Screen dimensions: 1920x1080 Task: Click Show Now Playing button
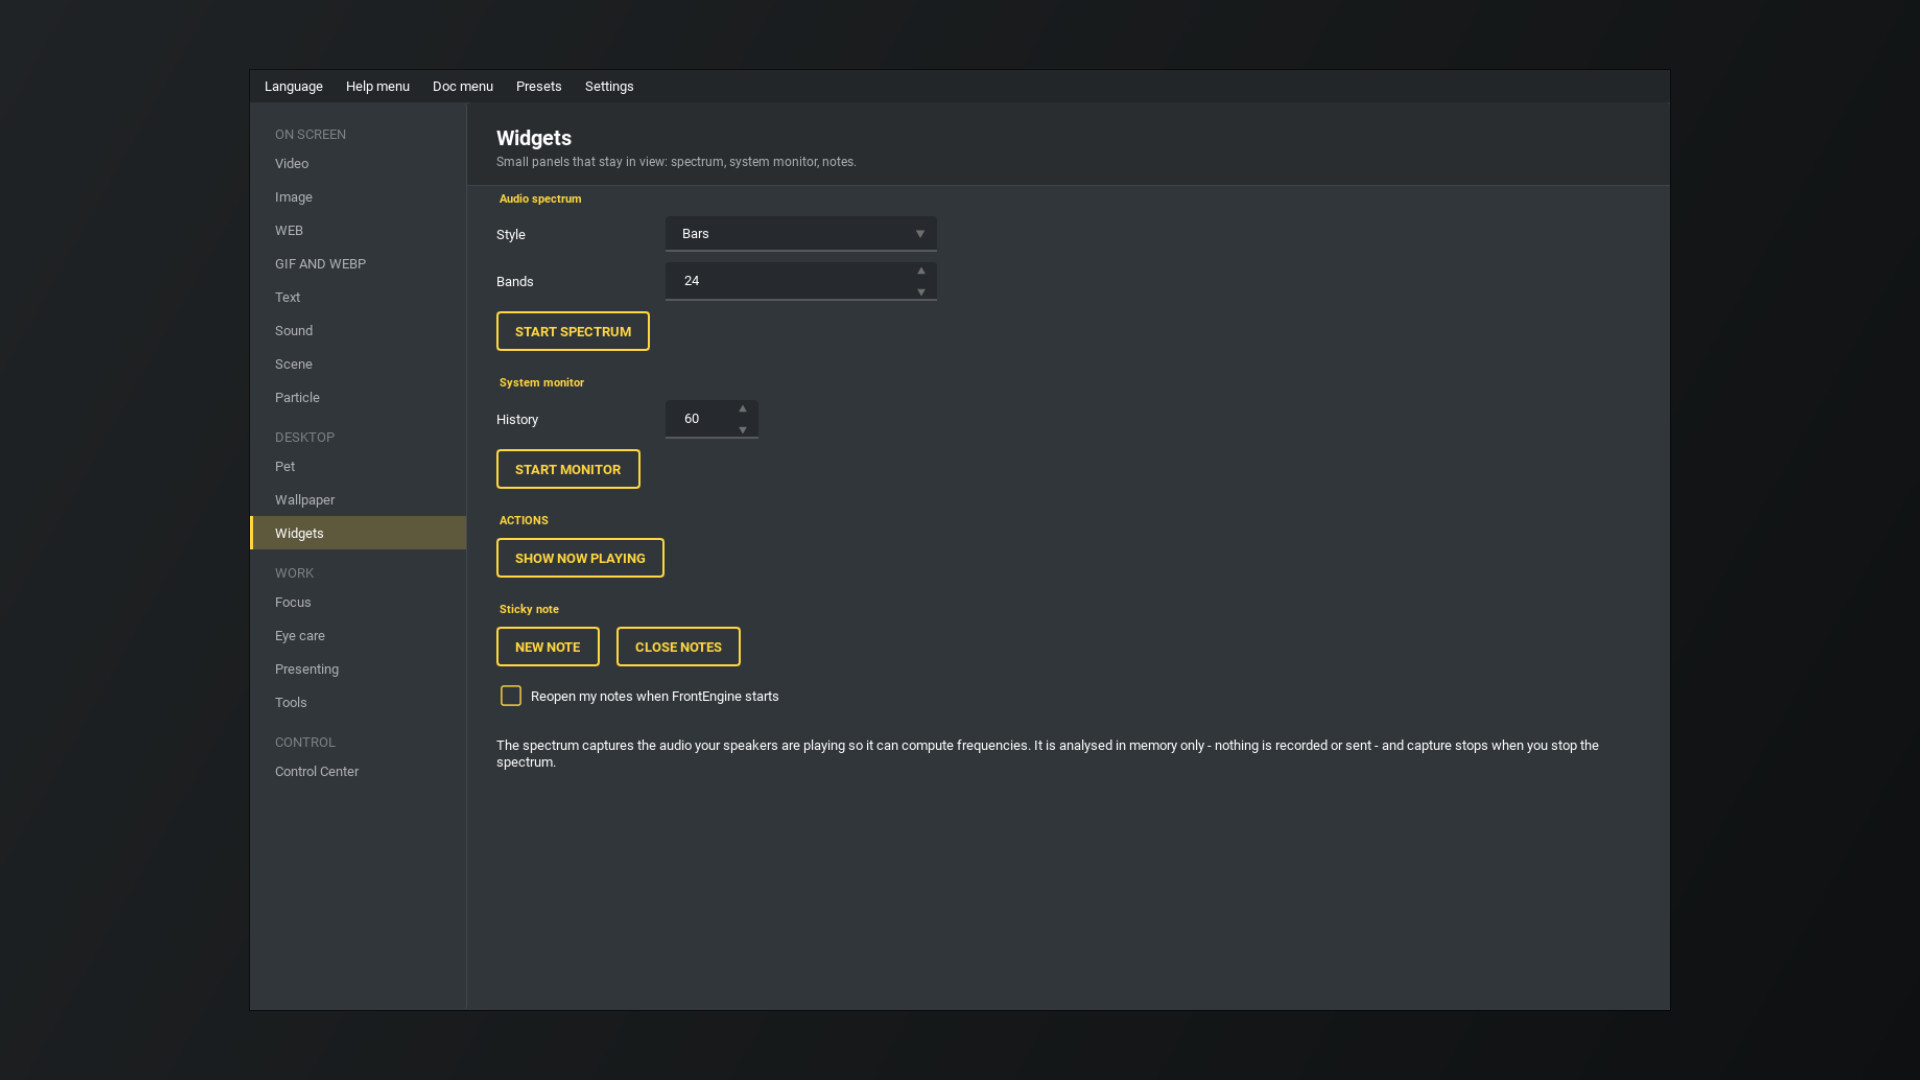pos(580,558)
